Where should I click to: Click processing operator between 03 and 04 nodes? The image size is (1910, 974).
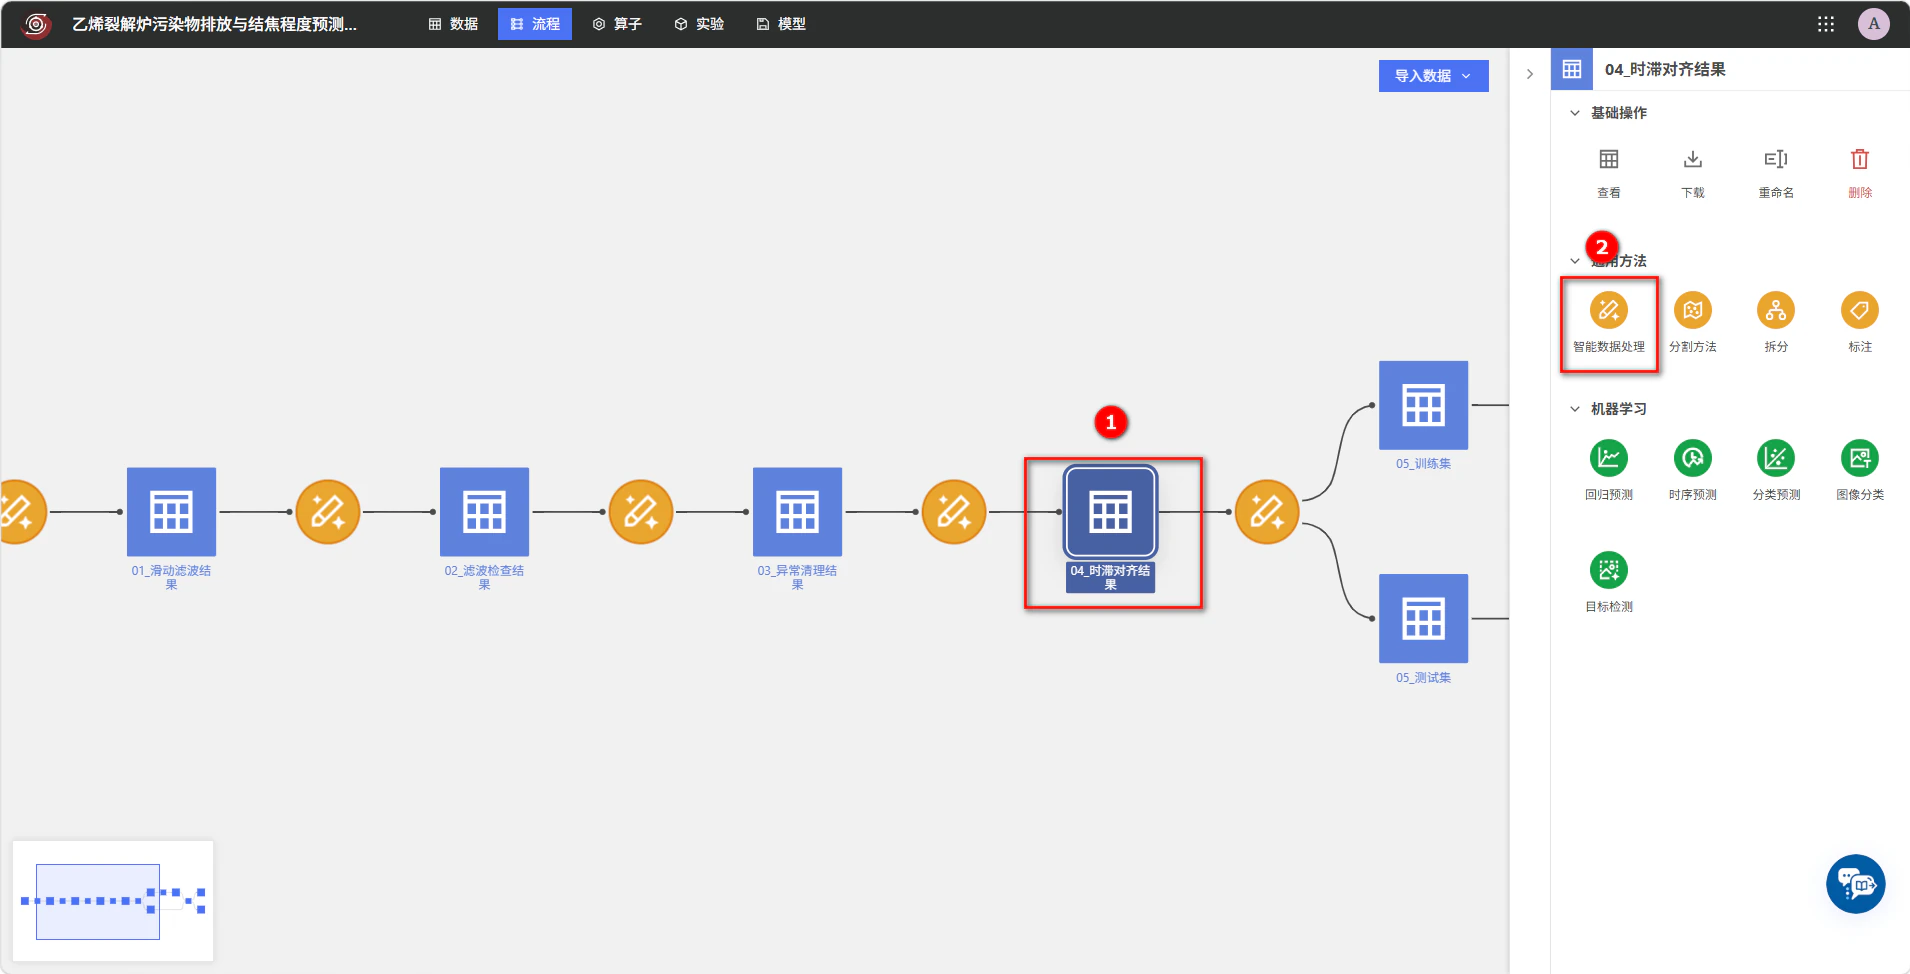954,512
